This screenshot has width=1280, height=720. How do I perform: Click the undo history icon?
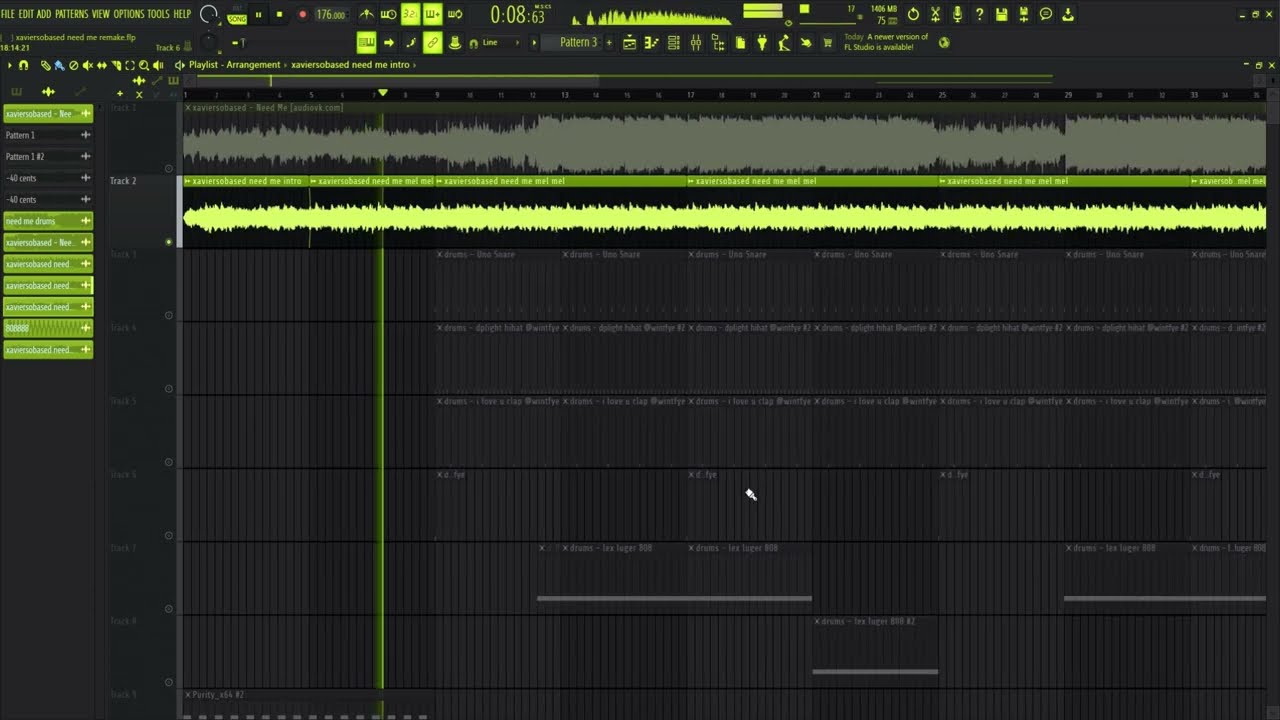913,14
